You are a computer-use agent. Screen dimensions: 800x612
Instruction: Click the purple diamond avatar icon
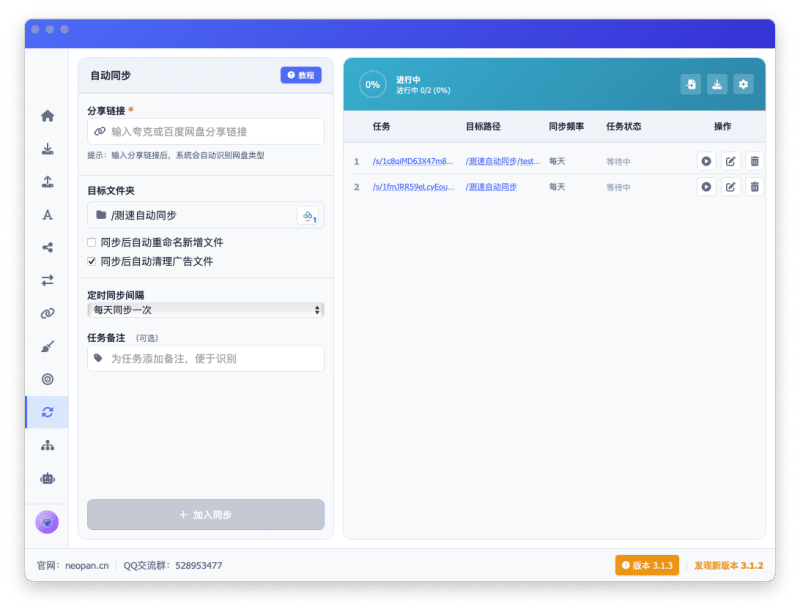(x=47, y=521)
